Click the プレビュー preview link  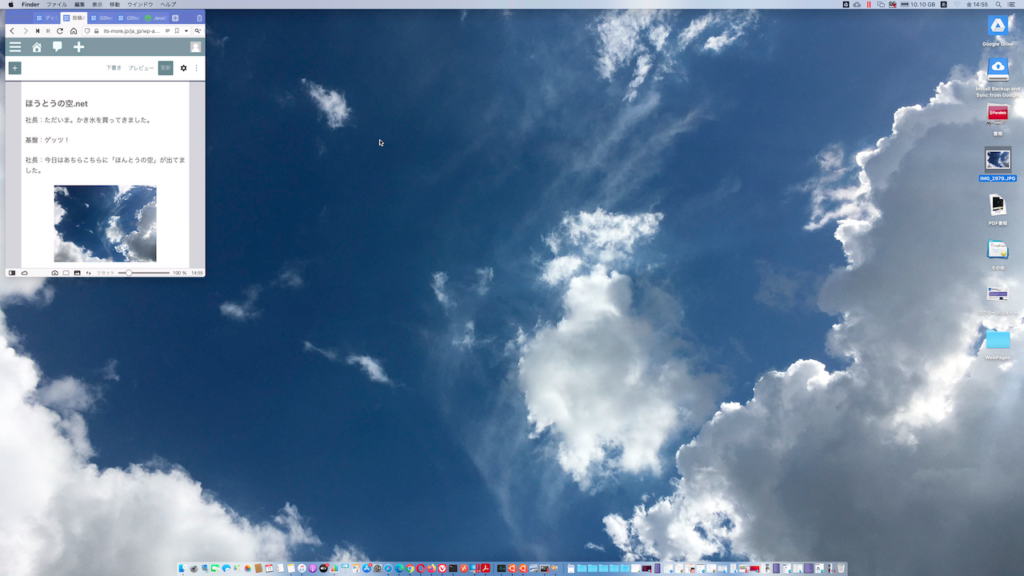(x=141, y=68)
